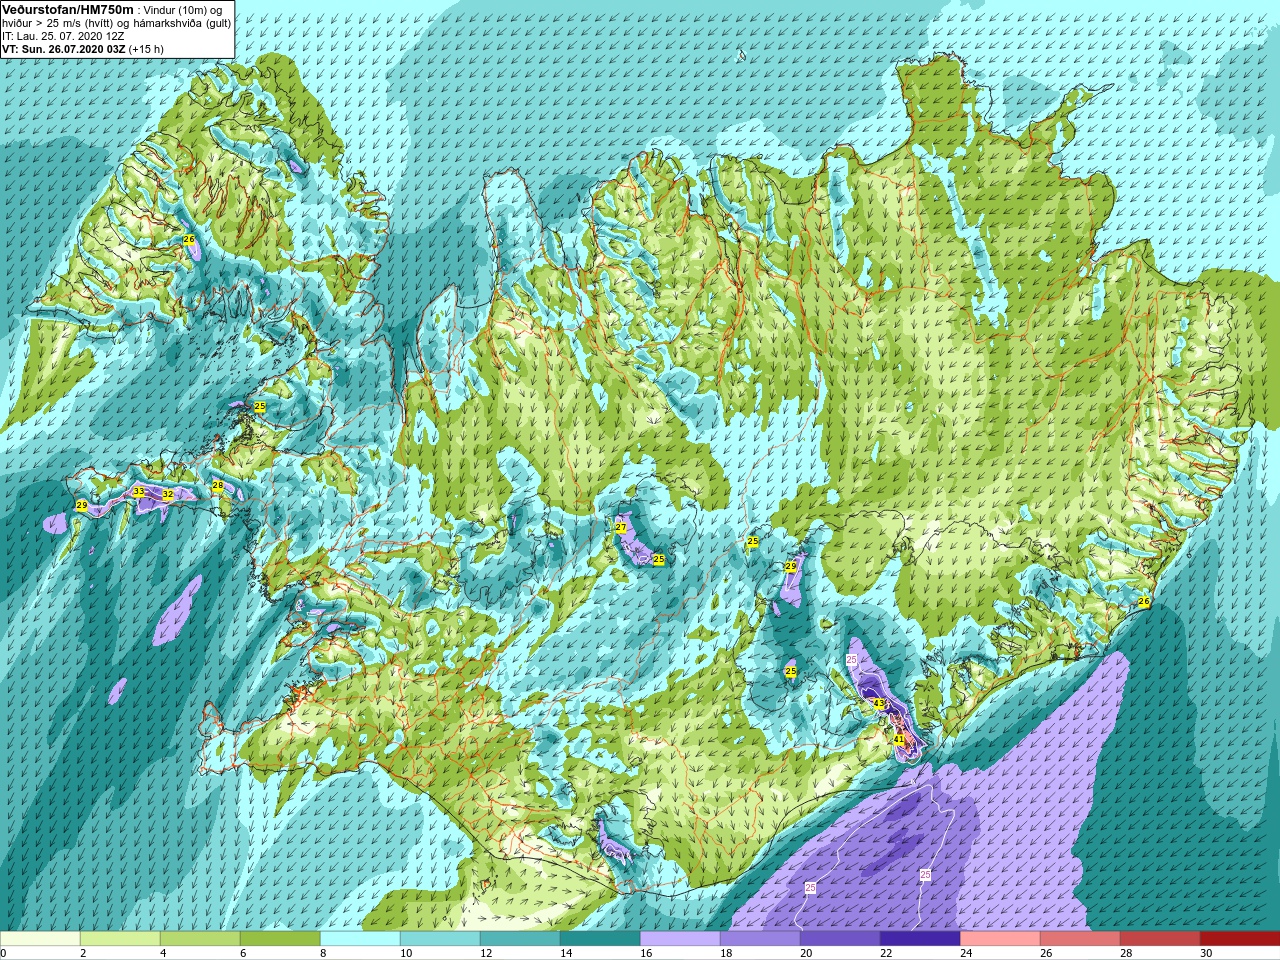1280x960 pixels.
Task: Select the 4–6 m/s light green legend swatch
Action: click(x=200, y=938)
